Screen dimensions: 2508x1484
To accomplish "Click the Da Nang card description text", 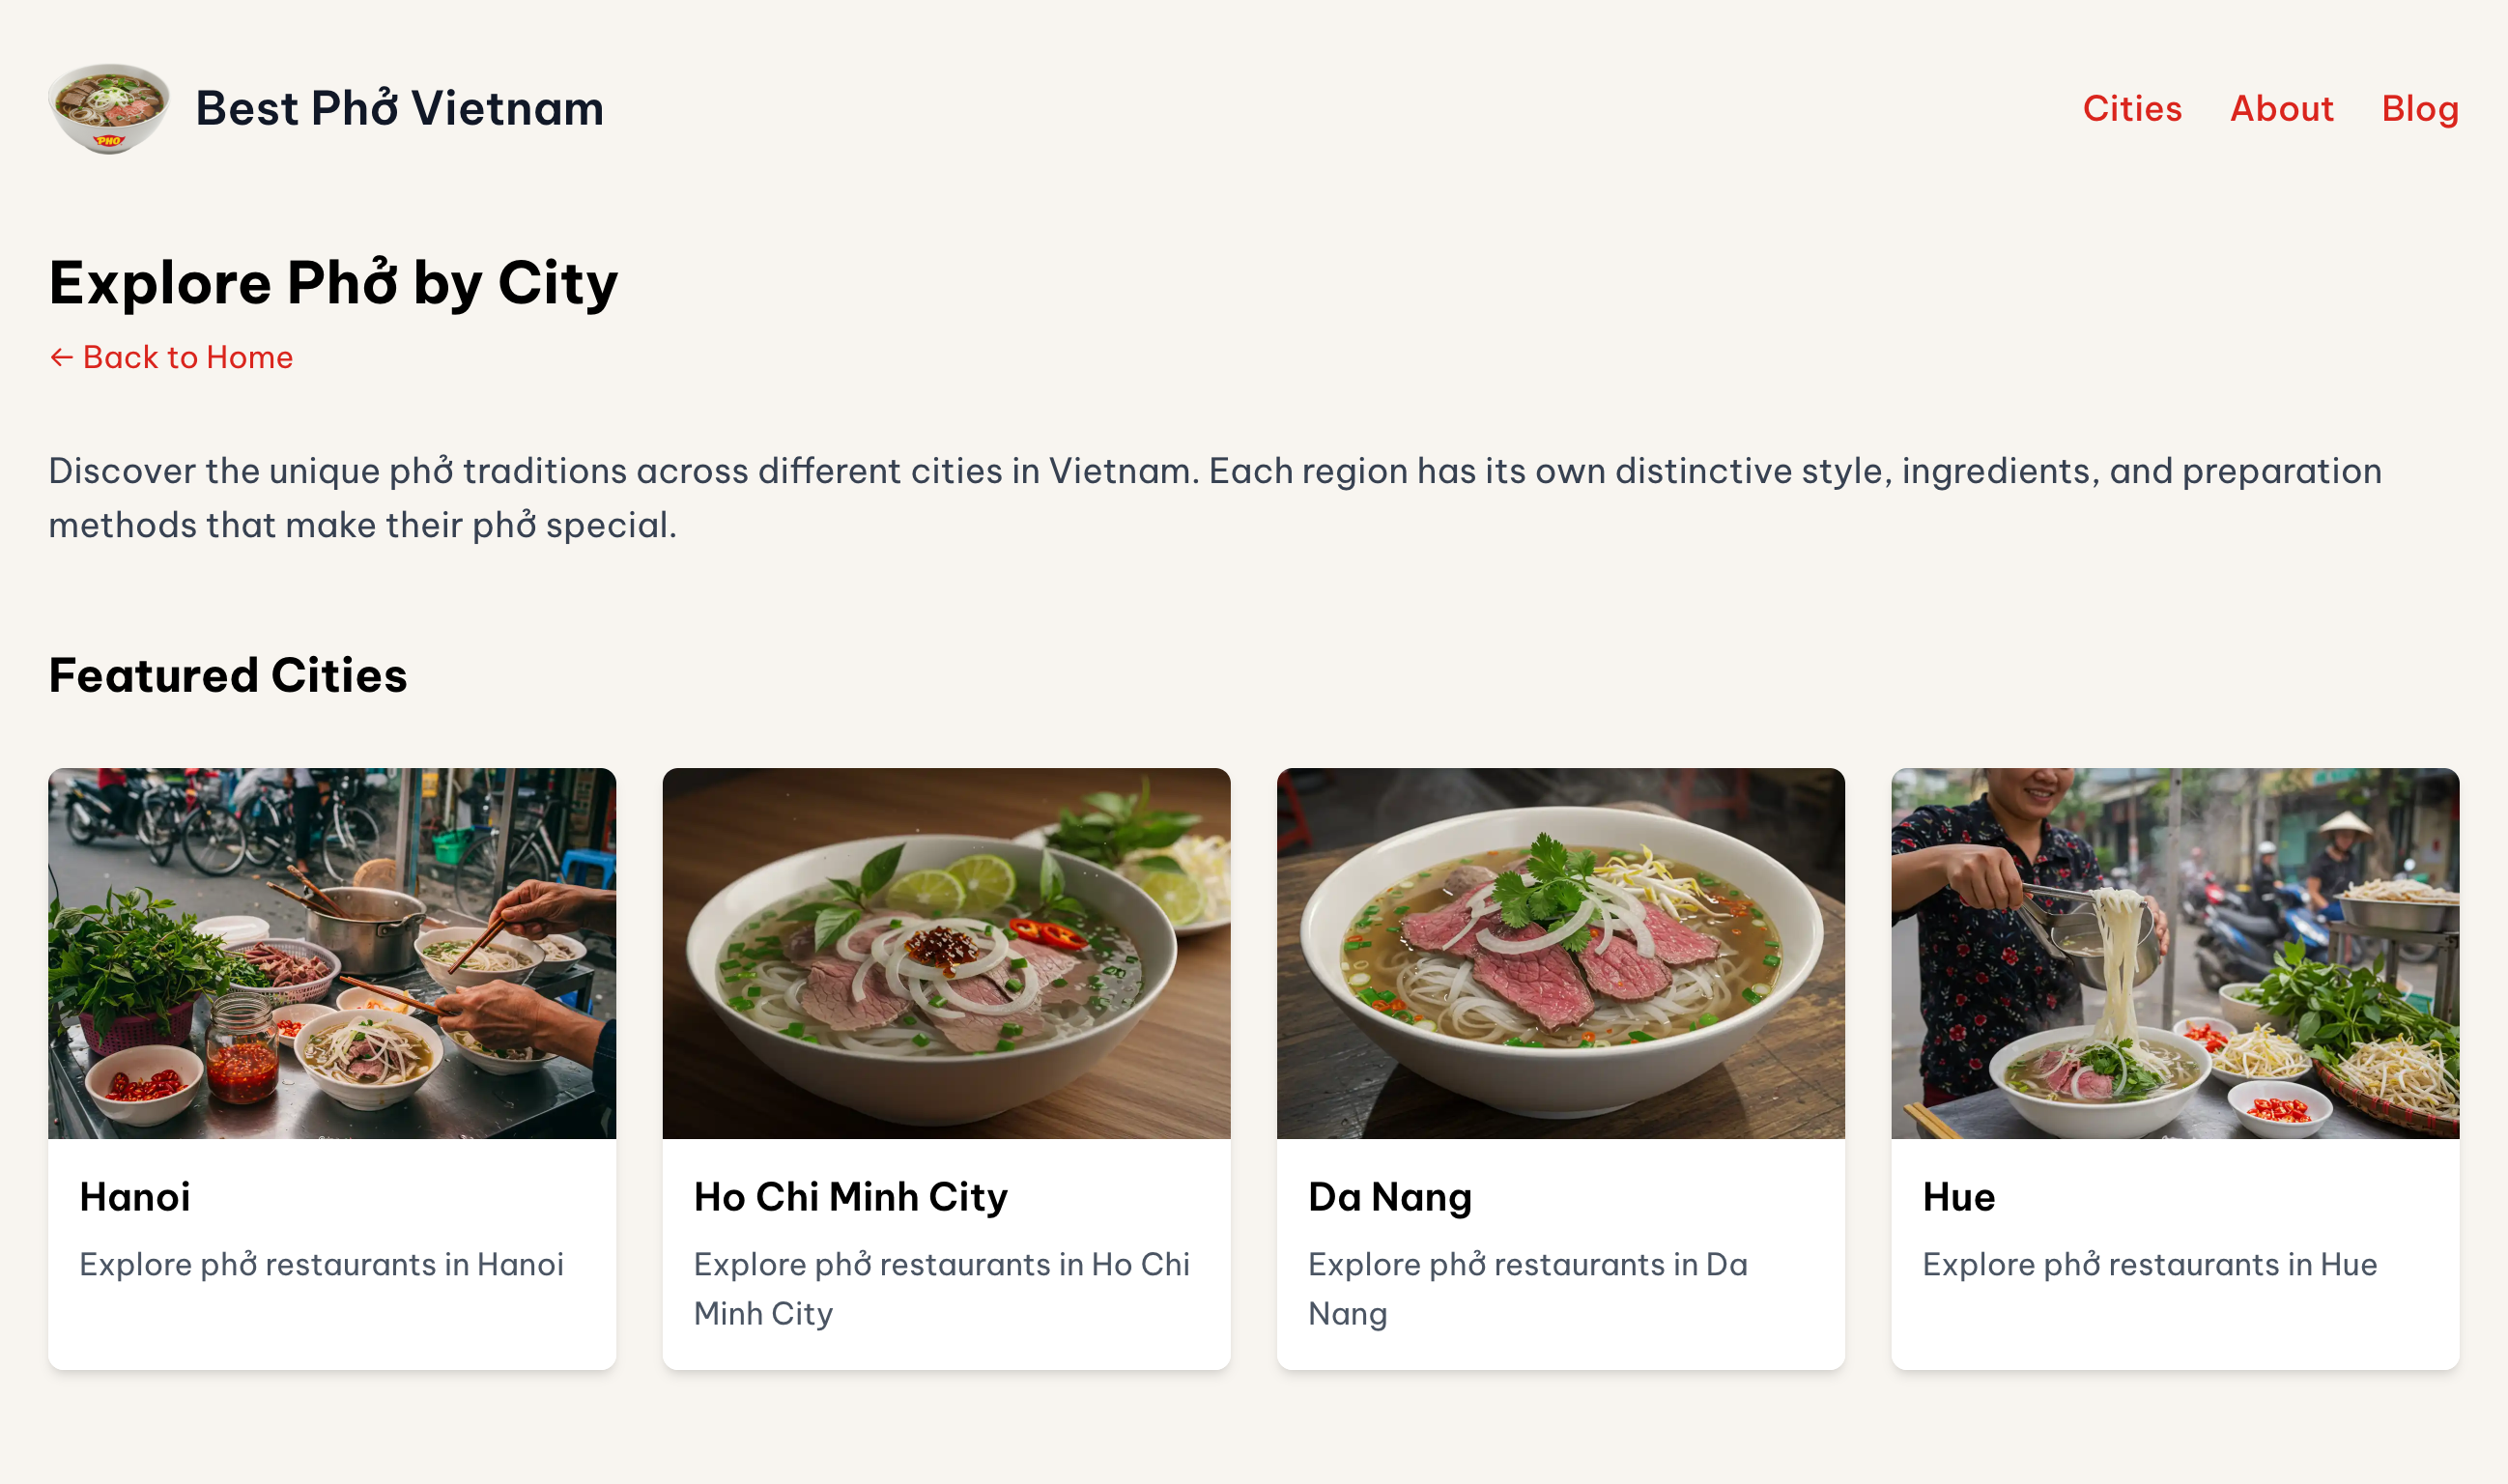I will click(x=1527, y=1288).
